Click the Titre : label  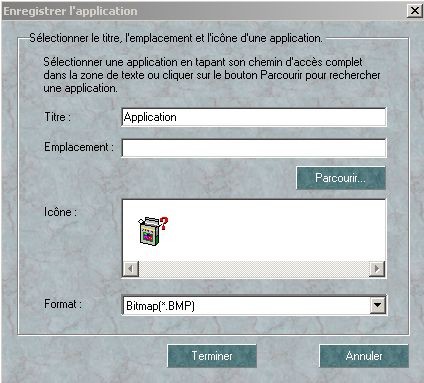58,117
